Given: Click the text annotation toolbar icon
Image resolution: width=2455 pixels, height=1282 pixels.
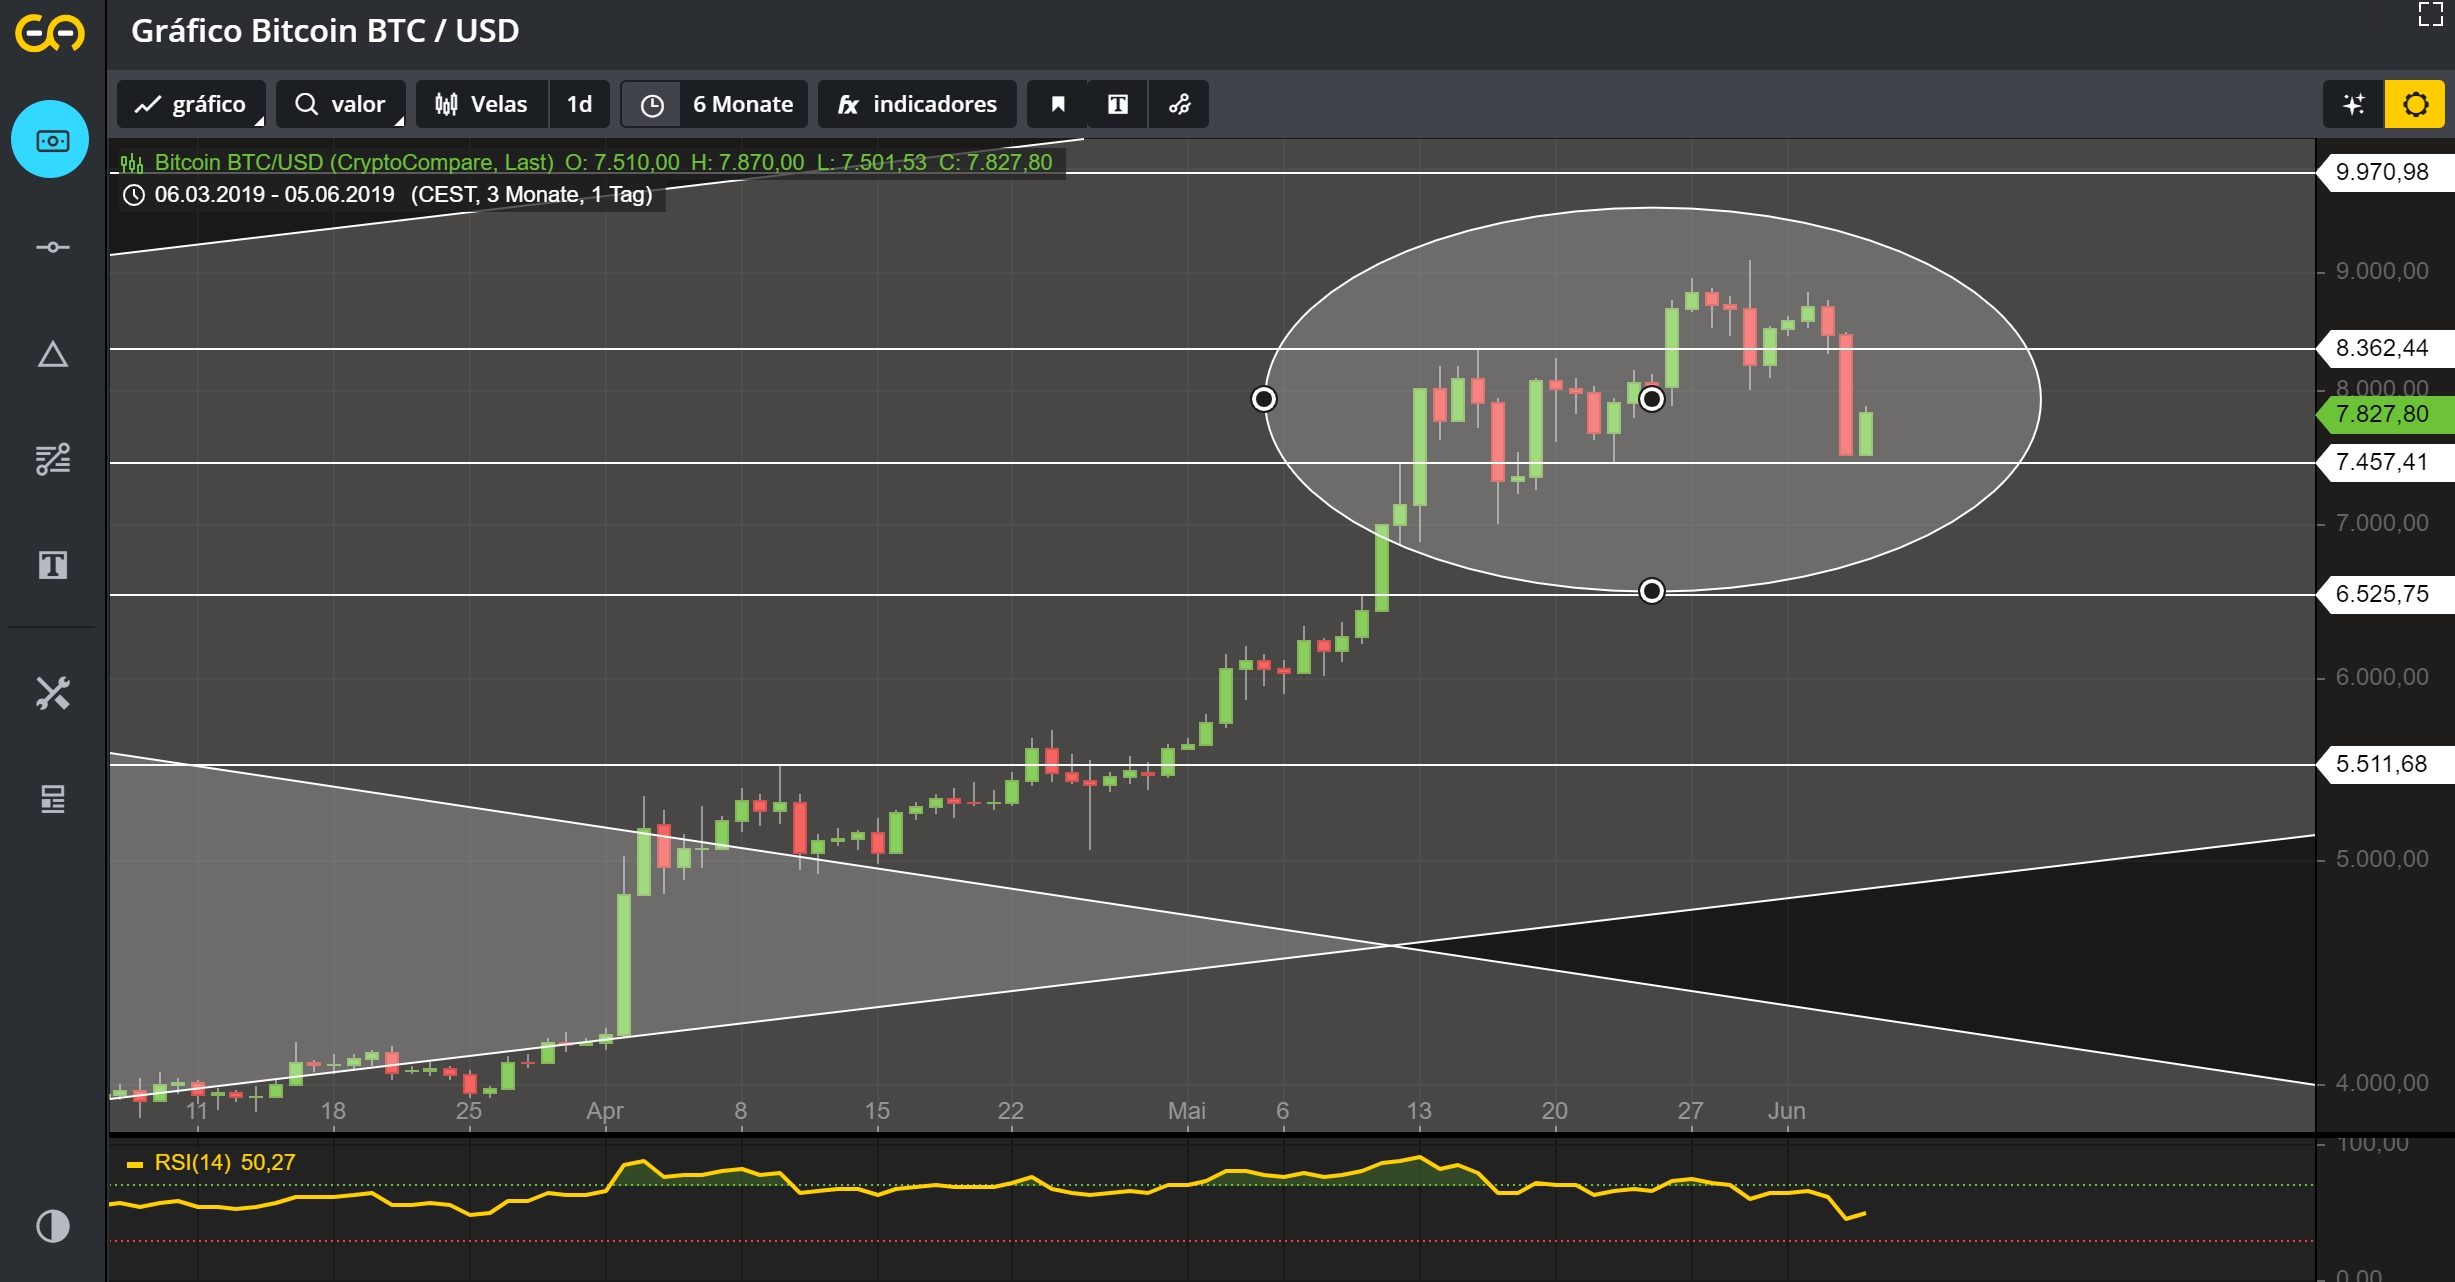Looking at the screenshot, I should (1118, 104).
